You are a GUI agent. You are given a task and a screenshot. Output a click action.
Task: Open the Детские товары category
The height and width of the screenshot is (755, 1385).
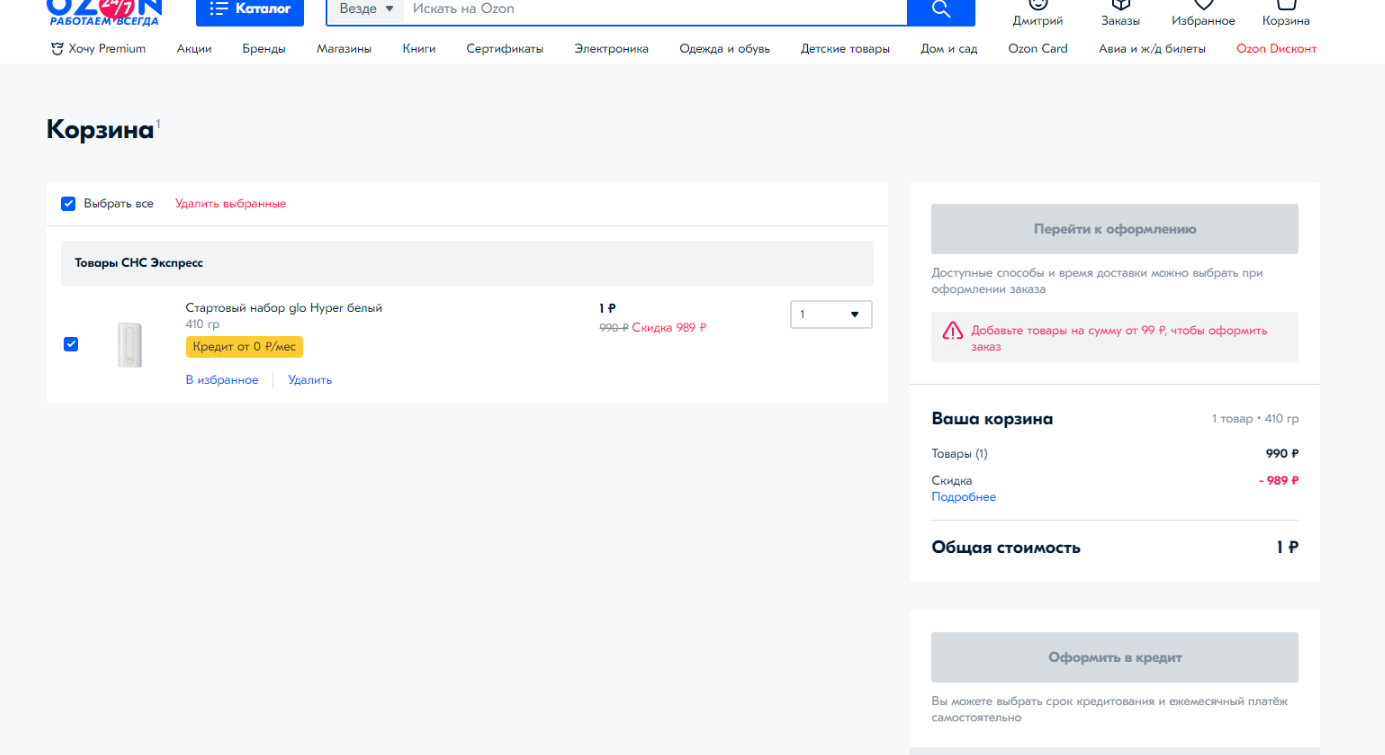tap(845, 49)
